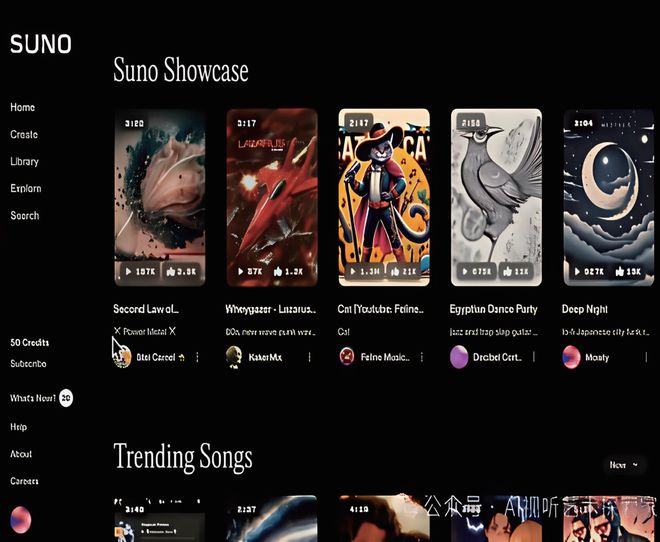Screen dimensions: 660x542
Task: Click the 50 Credits link
Action: [29, 343]
